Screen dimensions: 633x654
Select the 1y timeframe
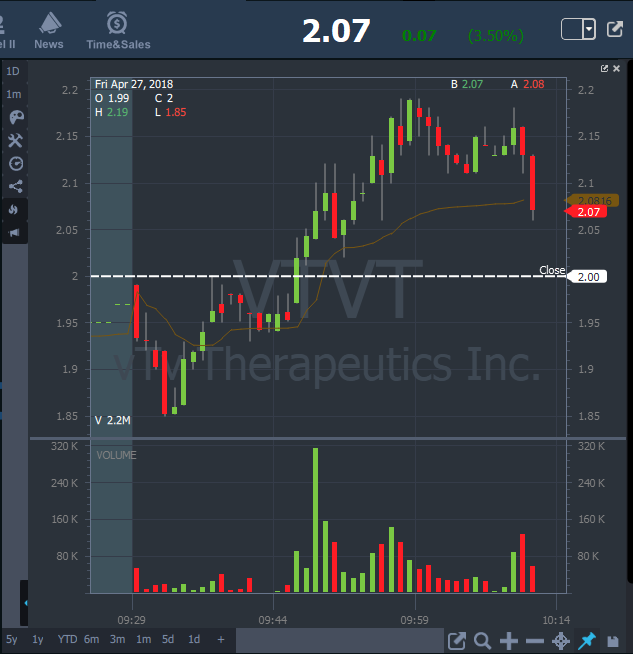tap(38, 639)
